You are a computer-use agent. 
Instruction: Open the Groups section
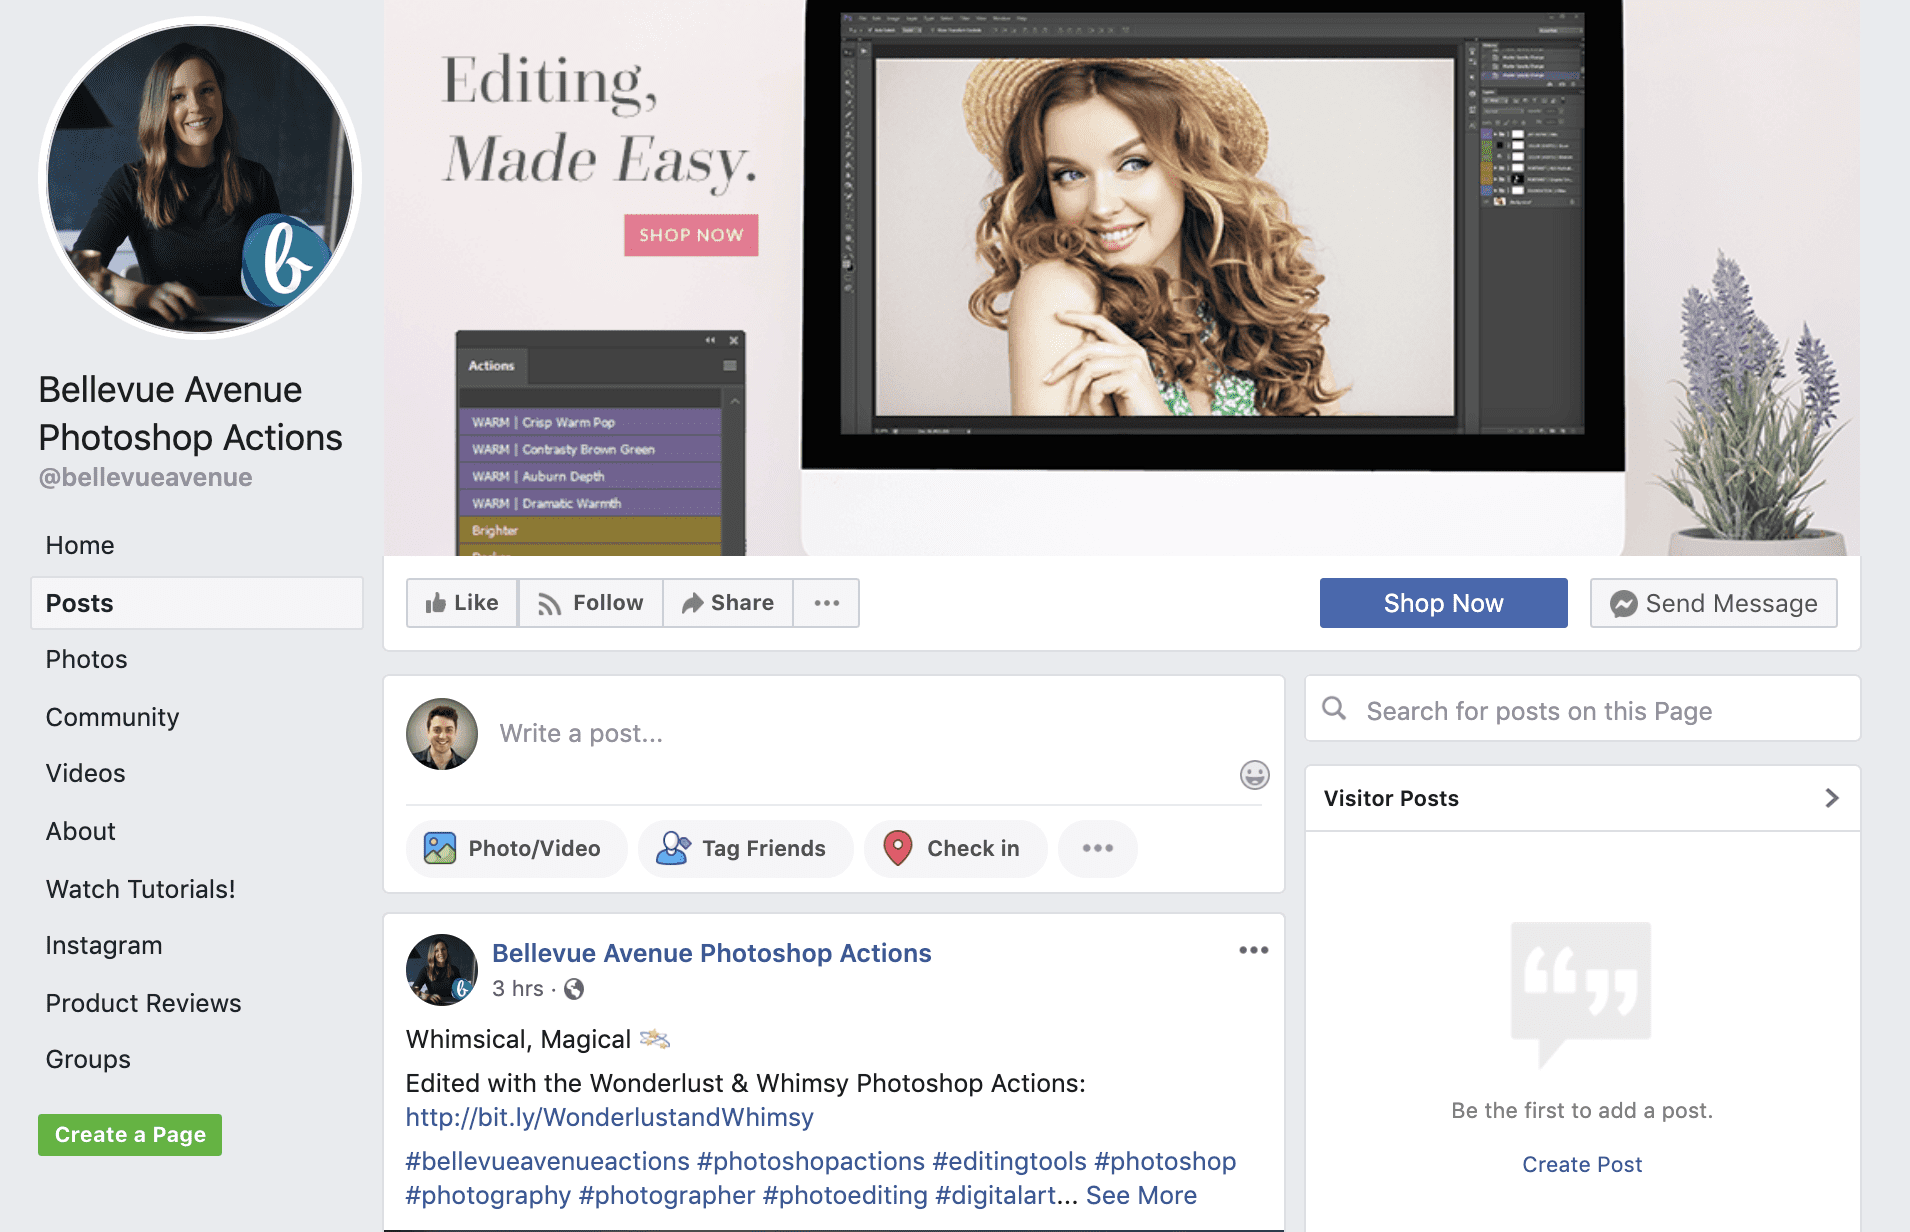click(x=88, y=1059)
